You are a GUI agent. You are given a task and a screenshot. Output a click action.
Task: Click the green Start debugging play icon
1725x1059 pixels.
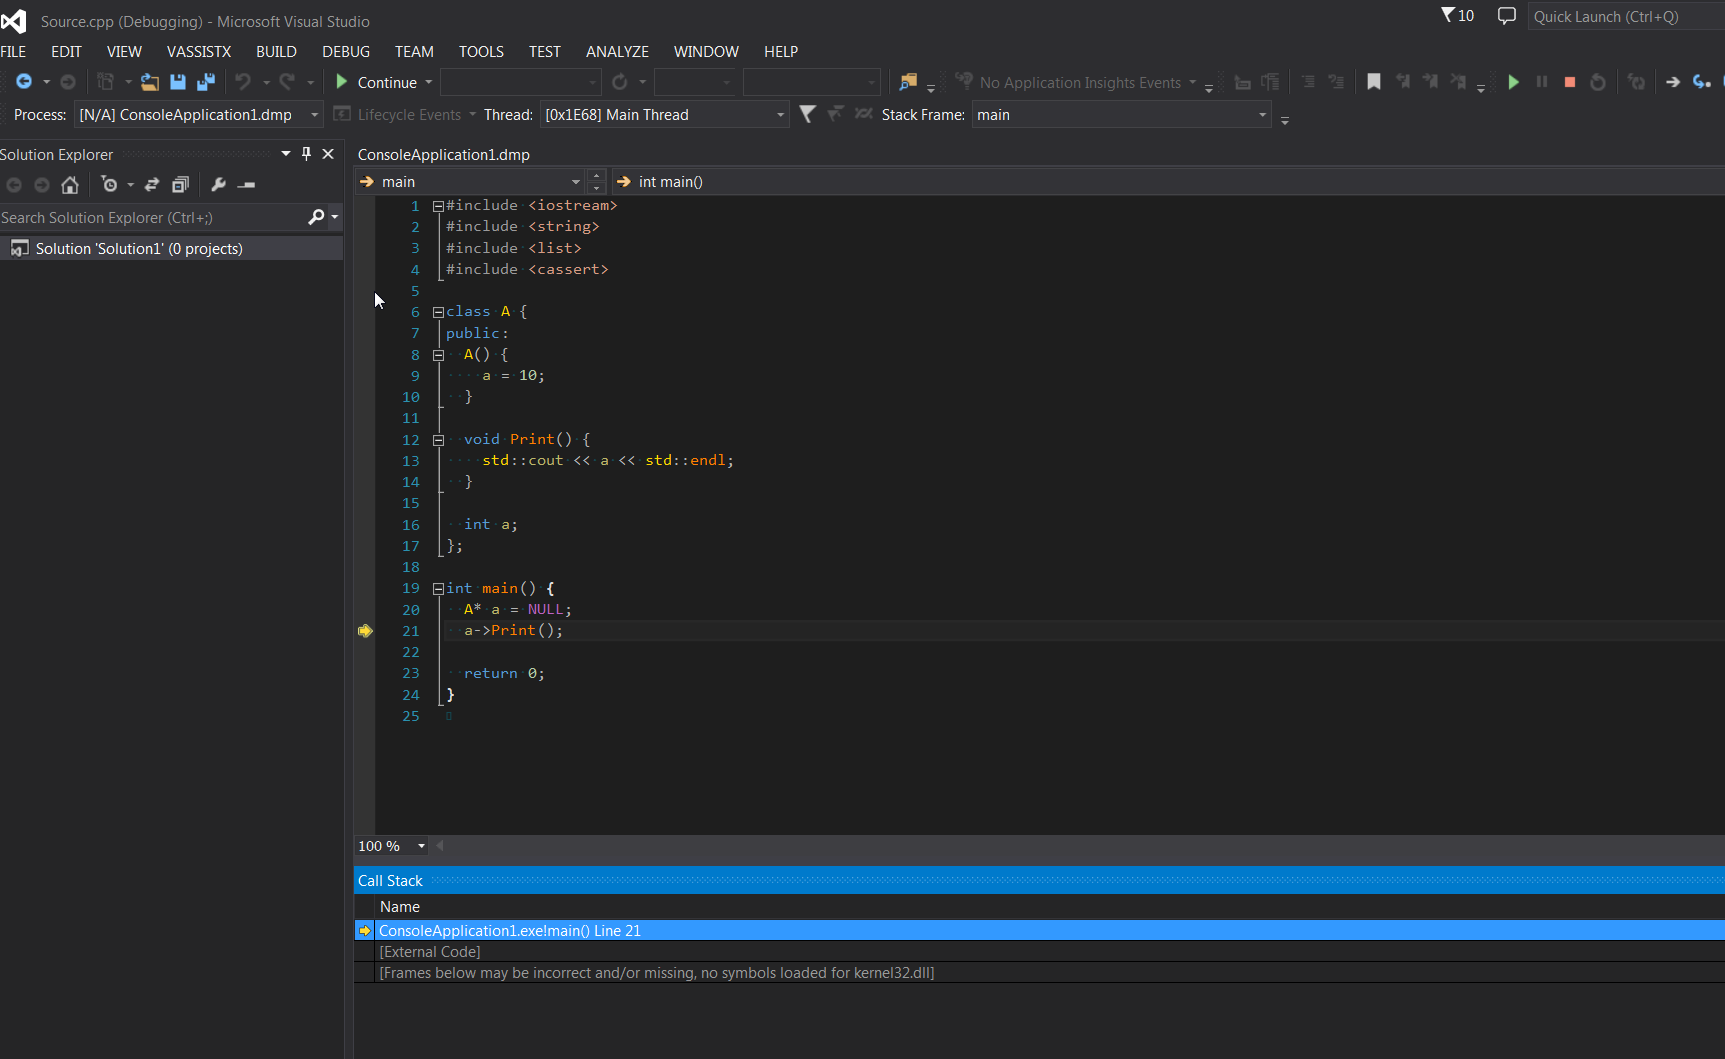(x=1513, y=82)
